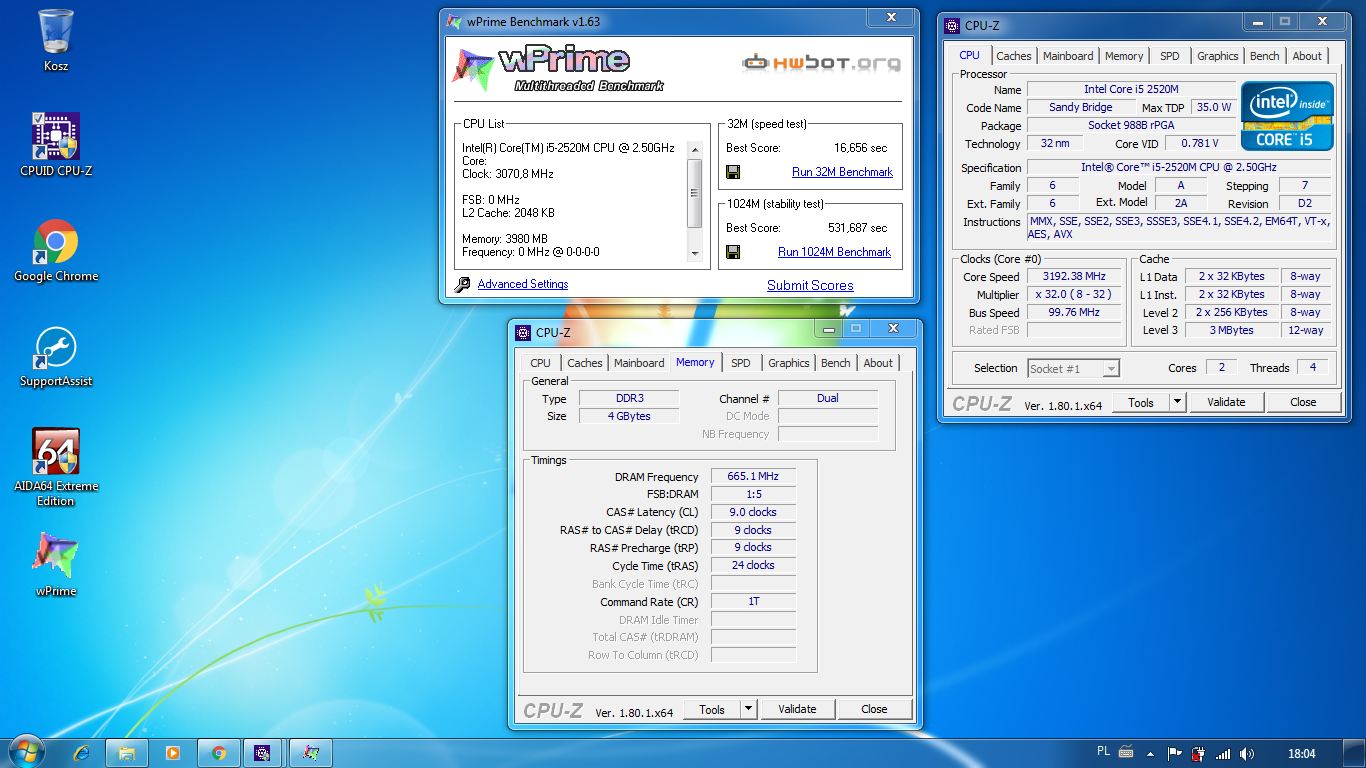Screen dimensions: 1366x768
Task: Click the 1024M Best Score 531,687 sec
Action: [x=857, y=227]
